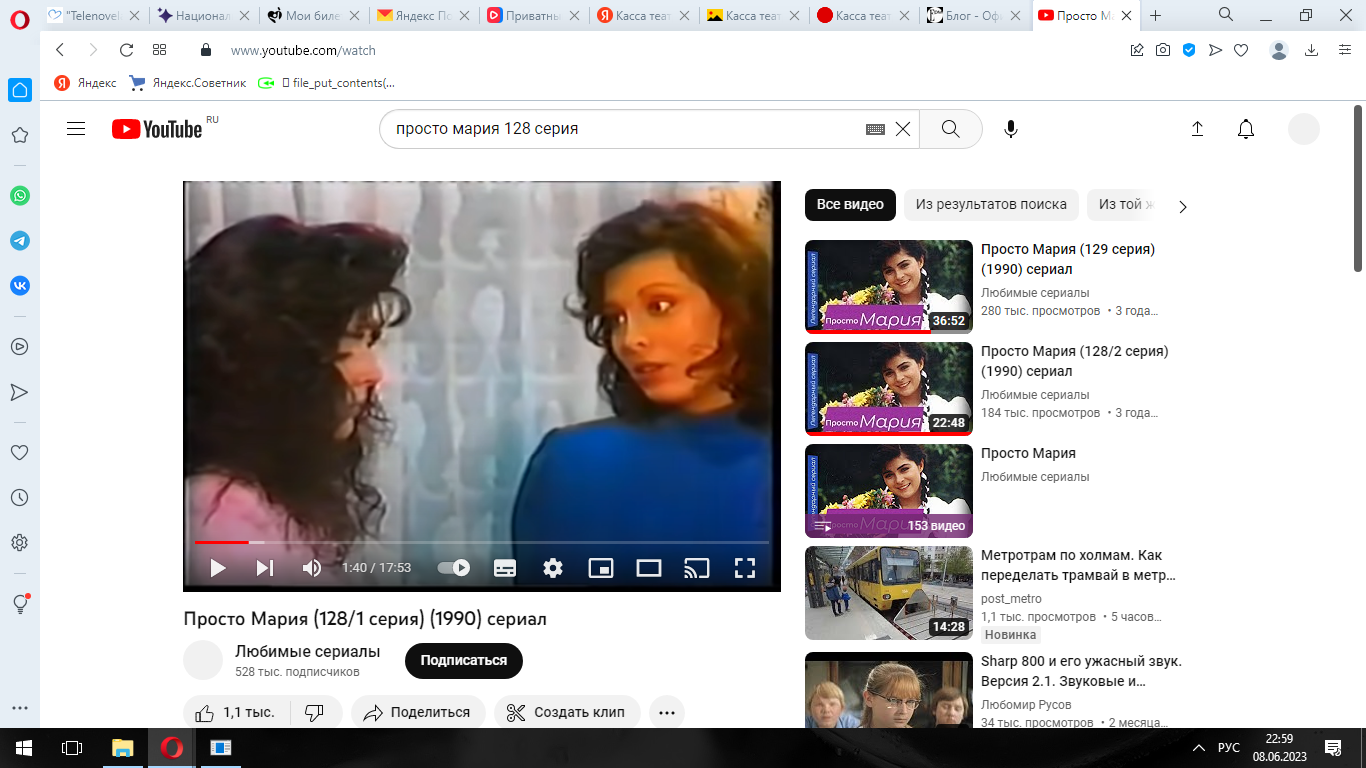This screenshot has width=1366, height=768.
Task: Switch to theater mode
Action: 649,568
